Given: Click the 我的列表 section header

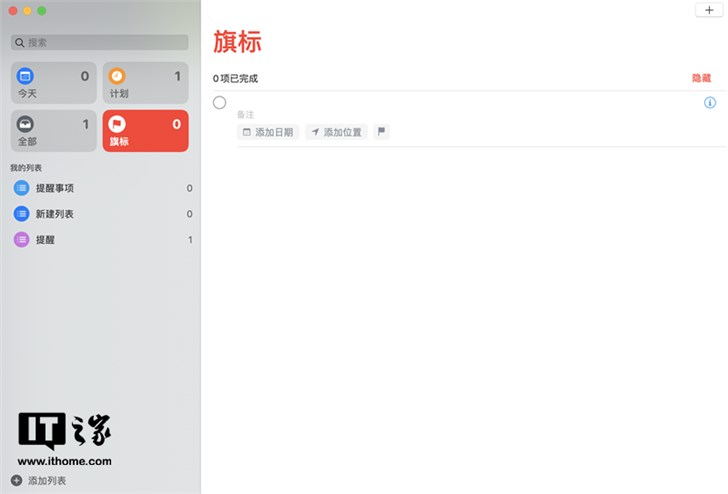Looking at the screenshot, I should (26, 168).
